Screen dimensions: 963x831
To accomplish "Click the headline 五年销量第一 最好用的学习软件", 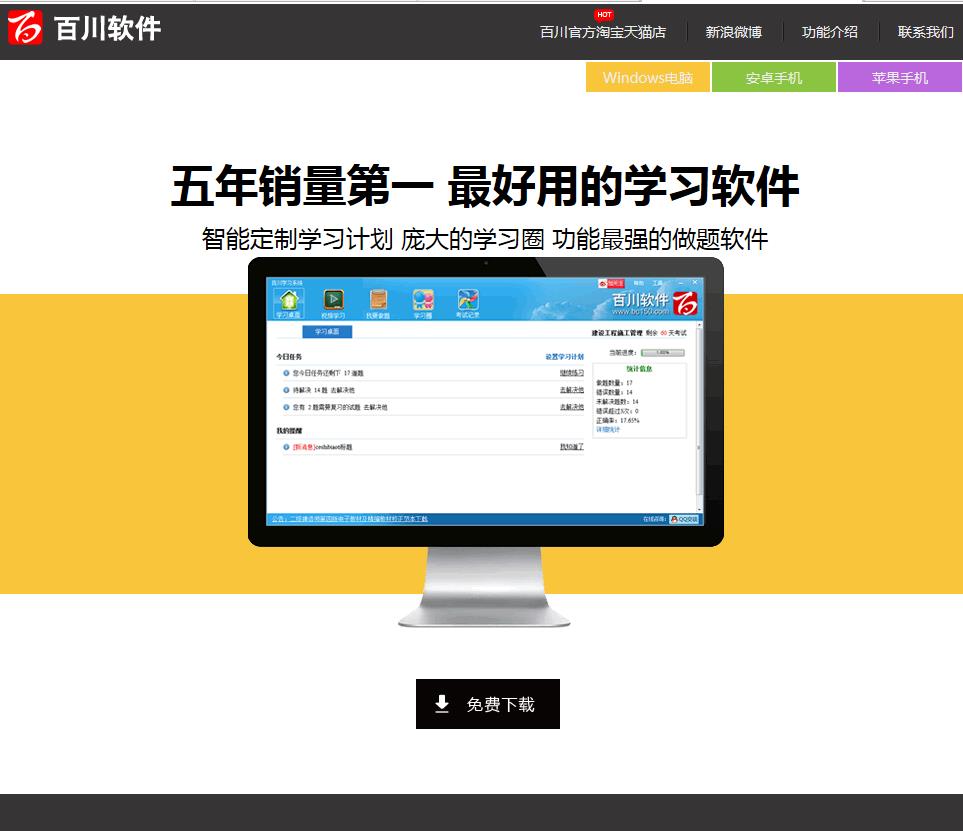I will [x=485, y=185].
